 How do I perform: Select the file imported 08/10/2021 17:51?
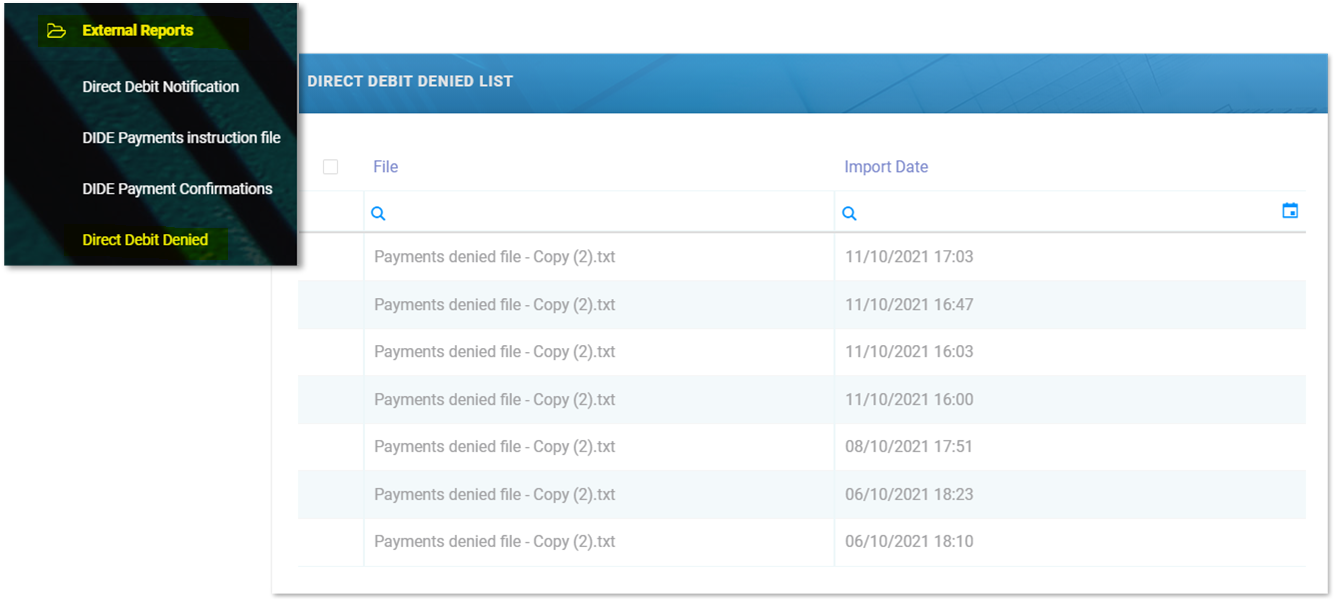coord(494,447)
